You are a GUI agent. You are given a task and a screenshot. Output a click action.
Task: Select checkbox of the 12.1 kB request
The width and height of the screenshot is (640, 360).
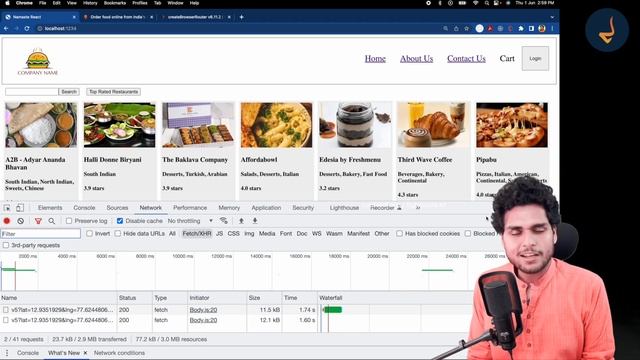pos(6,320)
